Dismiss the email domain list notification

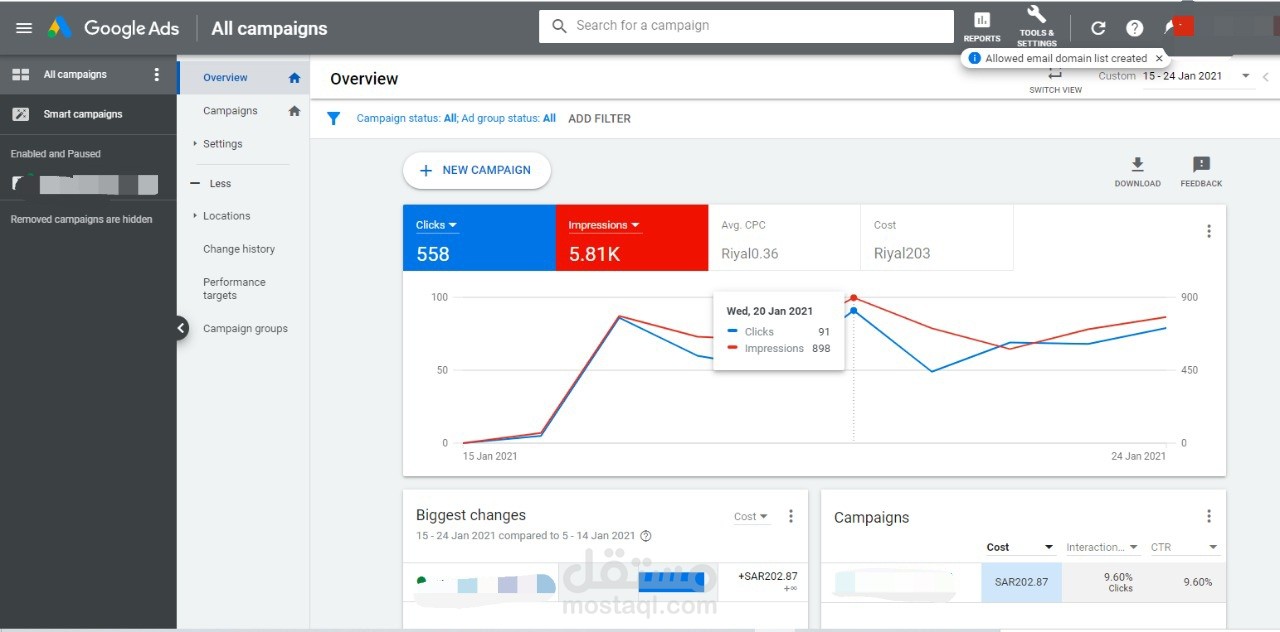1159,58
